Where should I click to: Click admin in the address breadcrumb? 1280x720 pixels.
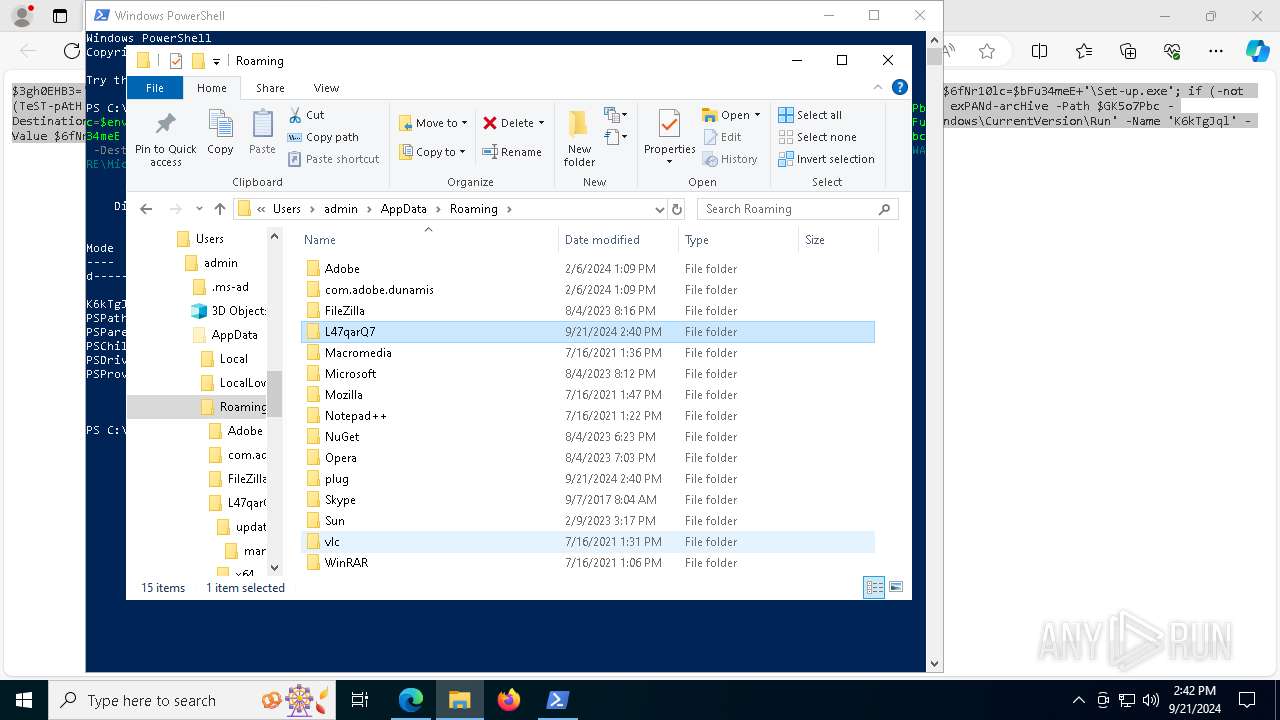tap(341, 209)
